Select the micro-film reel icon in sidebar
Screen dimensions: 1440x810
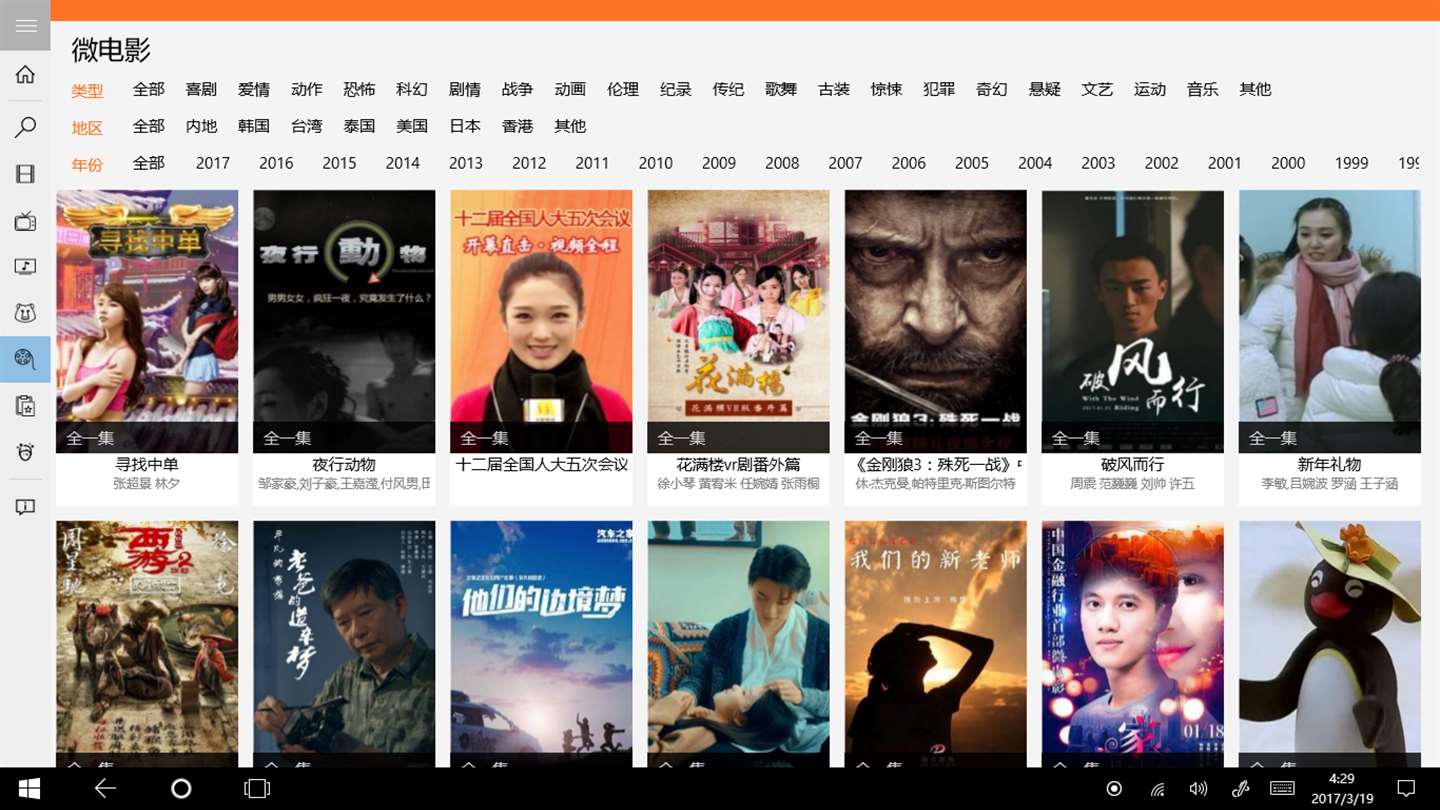pyautogui.click(x=25, y=359)
